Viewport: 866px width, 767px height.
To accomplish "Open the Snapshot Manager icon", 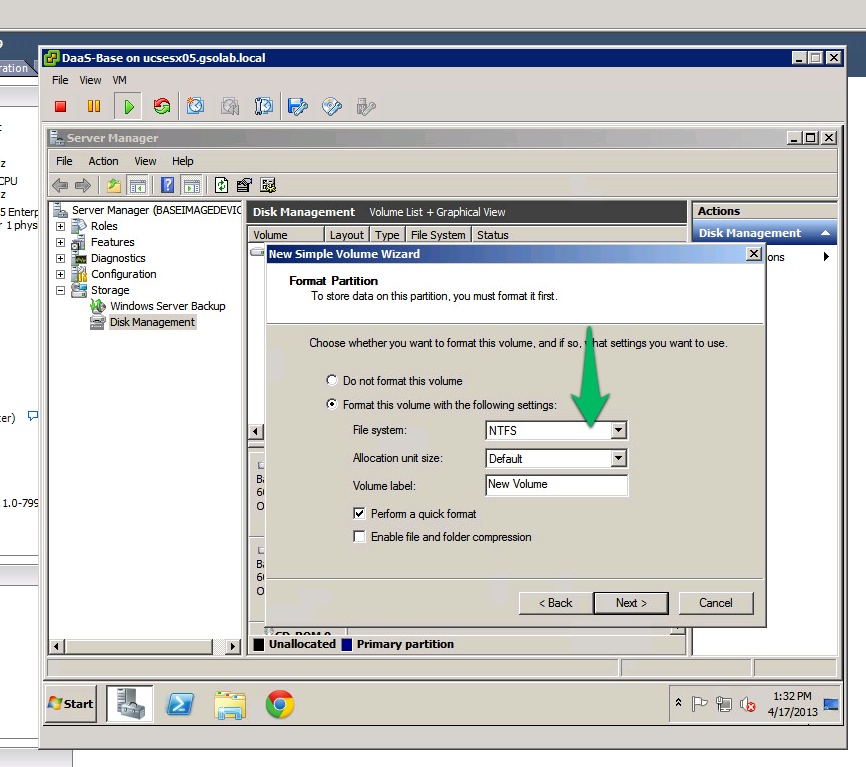I will click(x=263, y=106).
